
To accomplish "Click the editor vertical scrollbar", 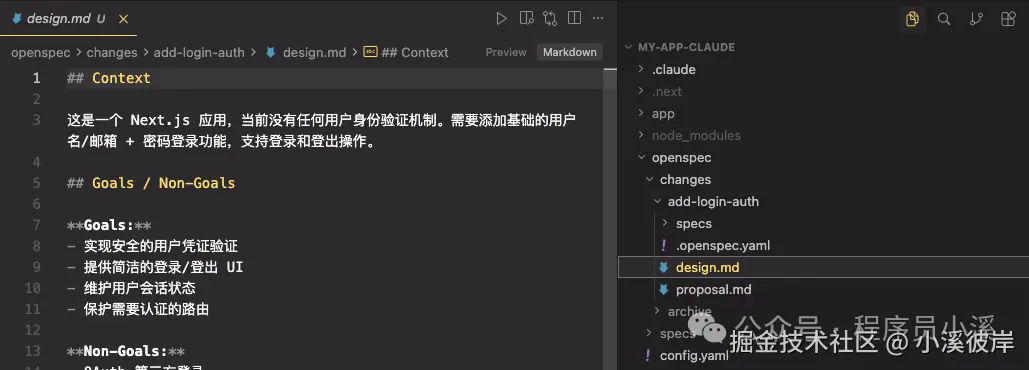I will tap(610, 218).
